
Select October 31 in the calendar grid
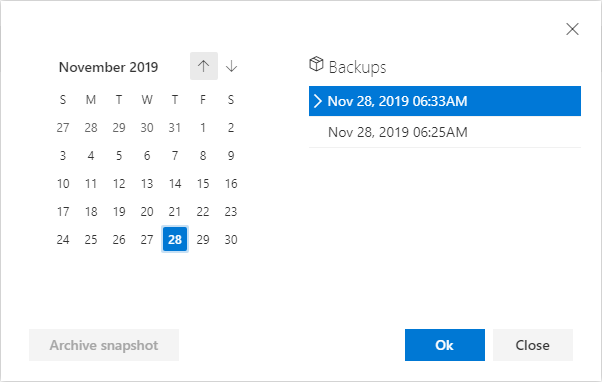click(x=175, y=127)
